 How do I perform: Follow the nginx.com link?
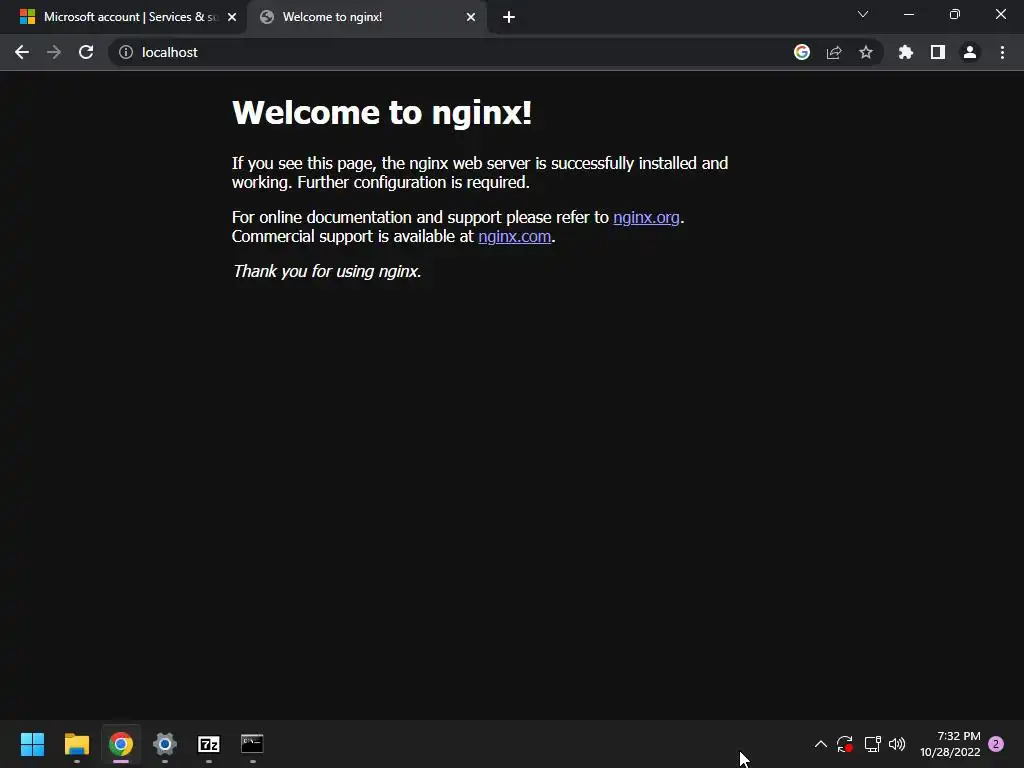click(x=514, y=236)
